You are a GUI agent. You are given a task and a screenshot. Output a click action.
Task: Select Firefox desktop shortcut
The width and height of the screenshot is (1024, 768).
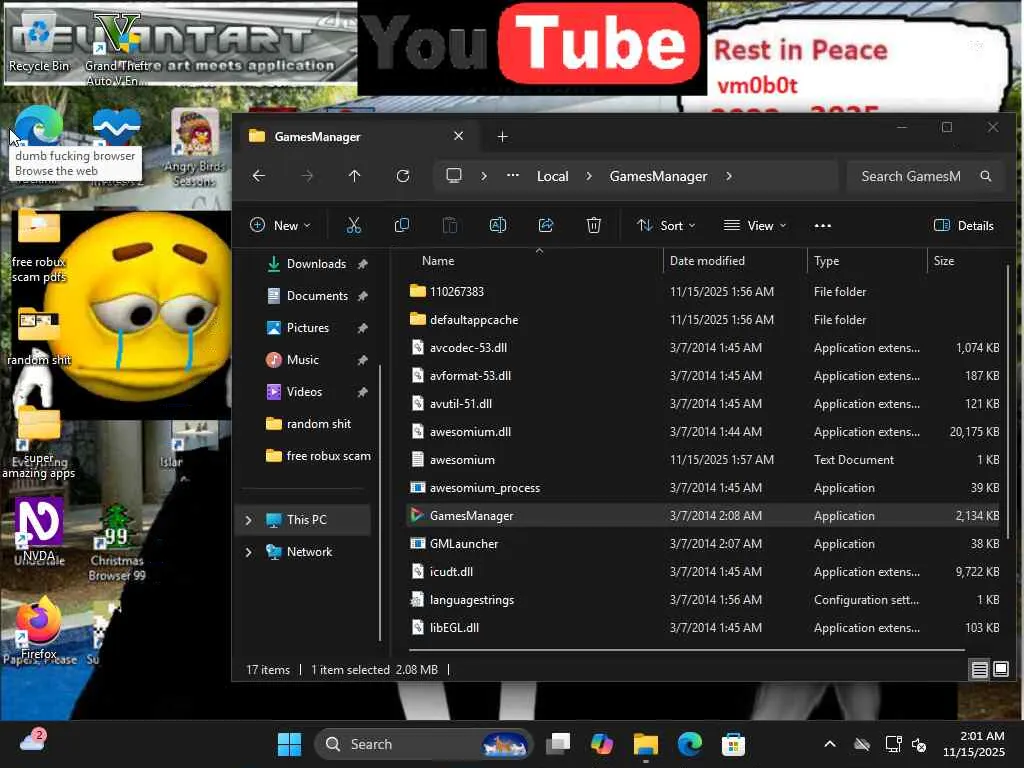click(39, 628)
